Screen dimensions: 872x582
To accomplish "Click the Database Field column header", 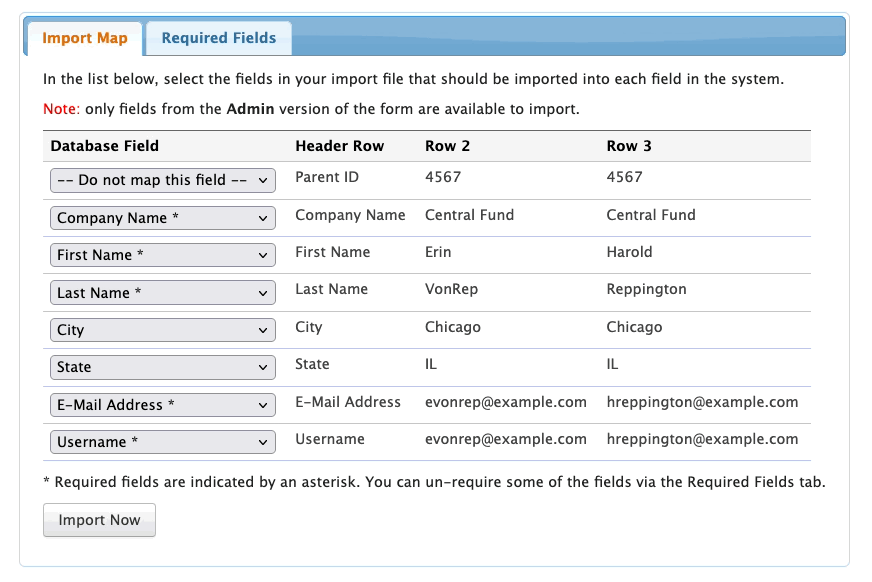I will tap(104, 146).
